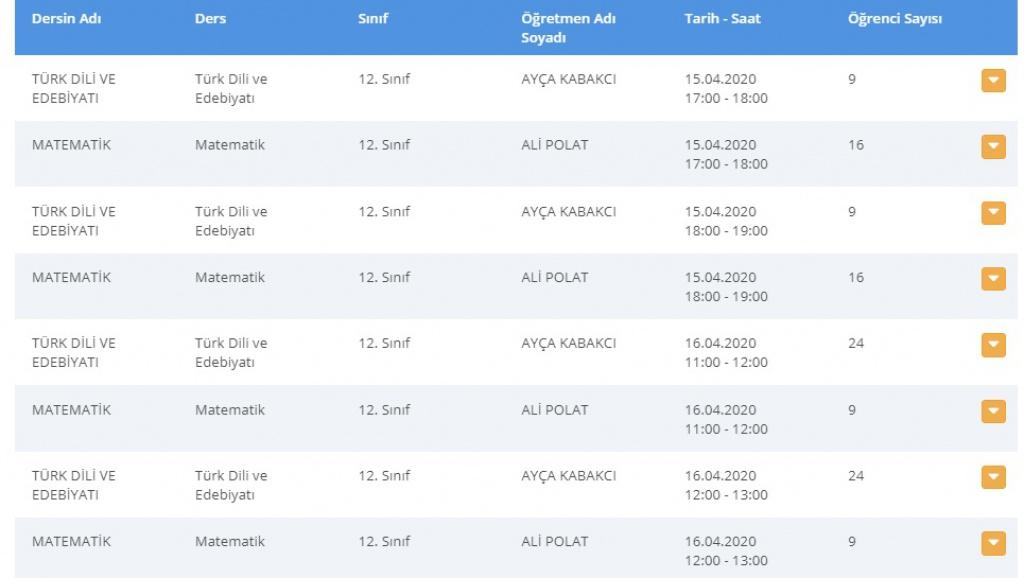Click the first MATEMATİK lesson name cell

click(71, 145)
